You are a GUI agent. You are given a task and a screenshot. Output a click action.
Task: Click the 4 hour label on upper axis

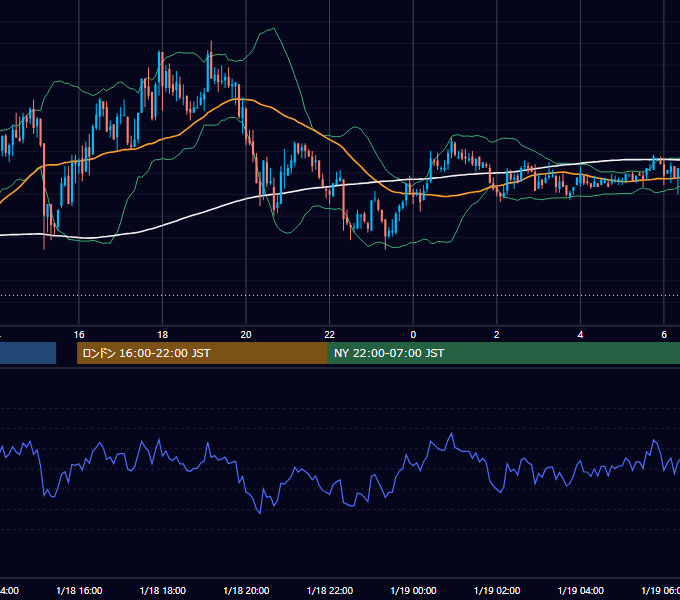pyautogui.click(x=580, y=335)
